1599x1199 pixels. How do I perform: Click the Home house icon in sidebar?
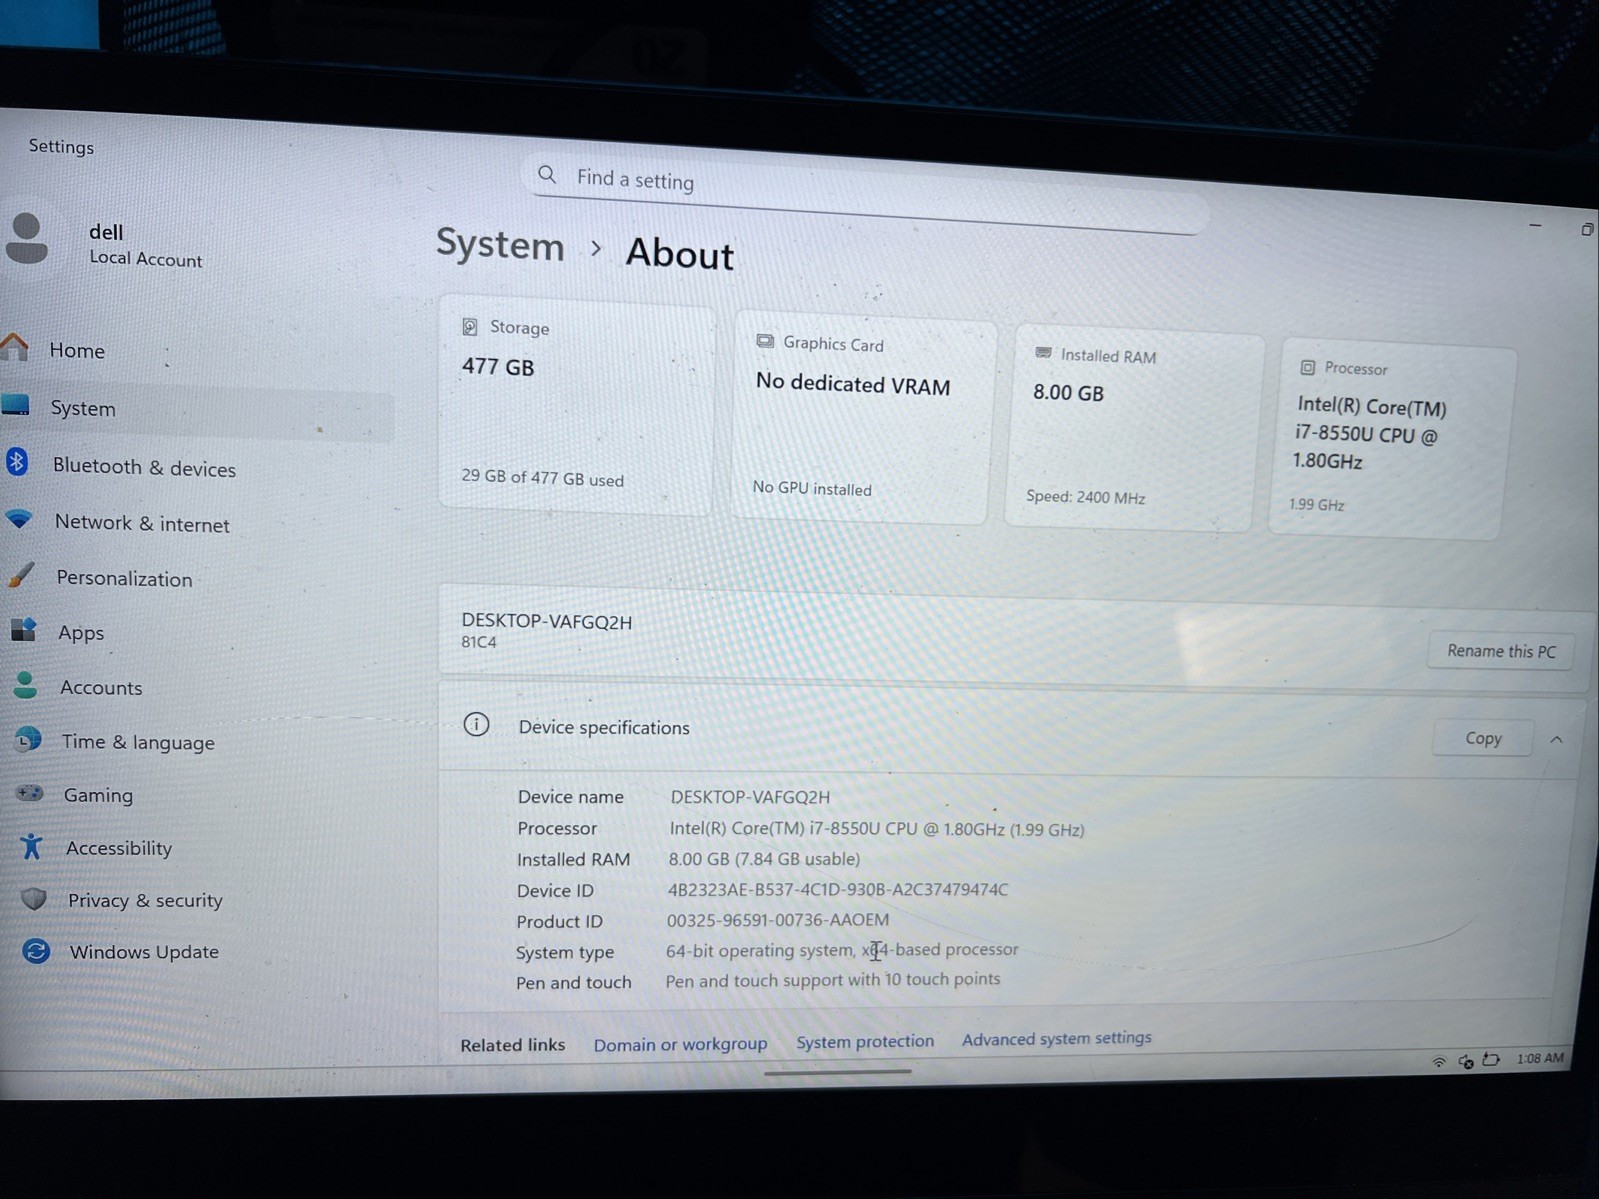click(14, 348)
